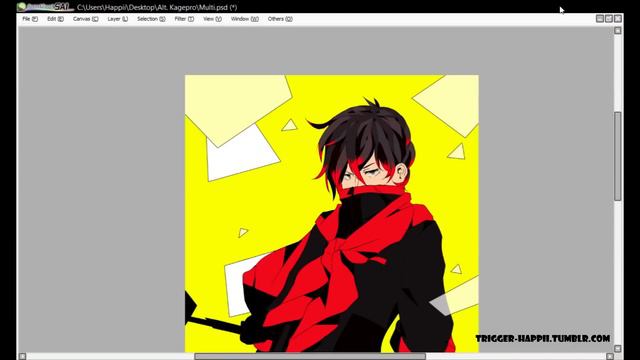
Task: Open the View menu
Action: (212, 19)
